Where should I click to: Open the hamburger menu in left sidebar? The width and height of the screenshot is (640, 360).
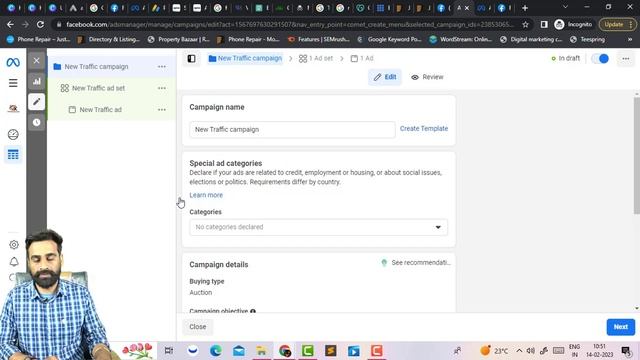tap(13, 83)
